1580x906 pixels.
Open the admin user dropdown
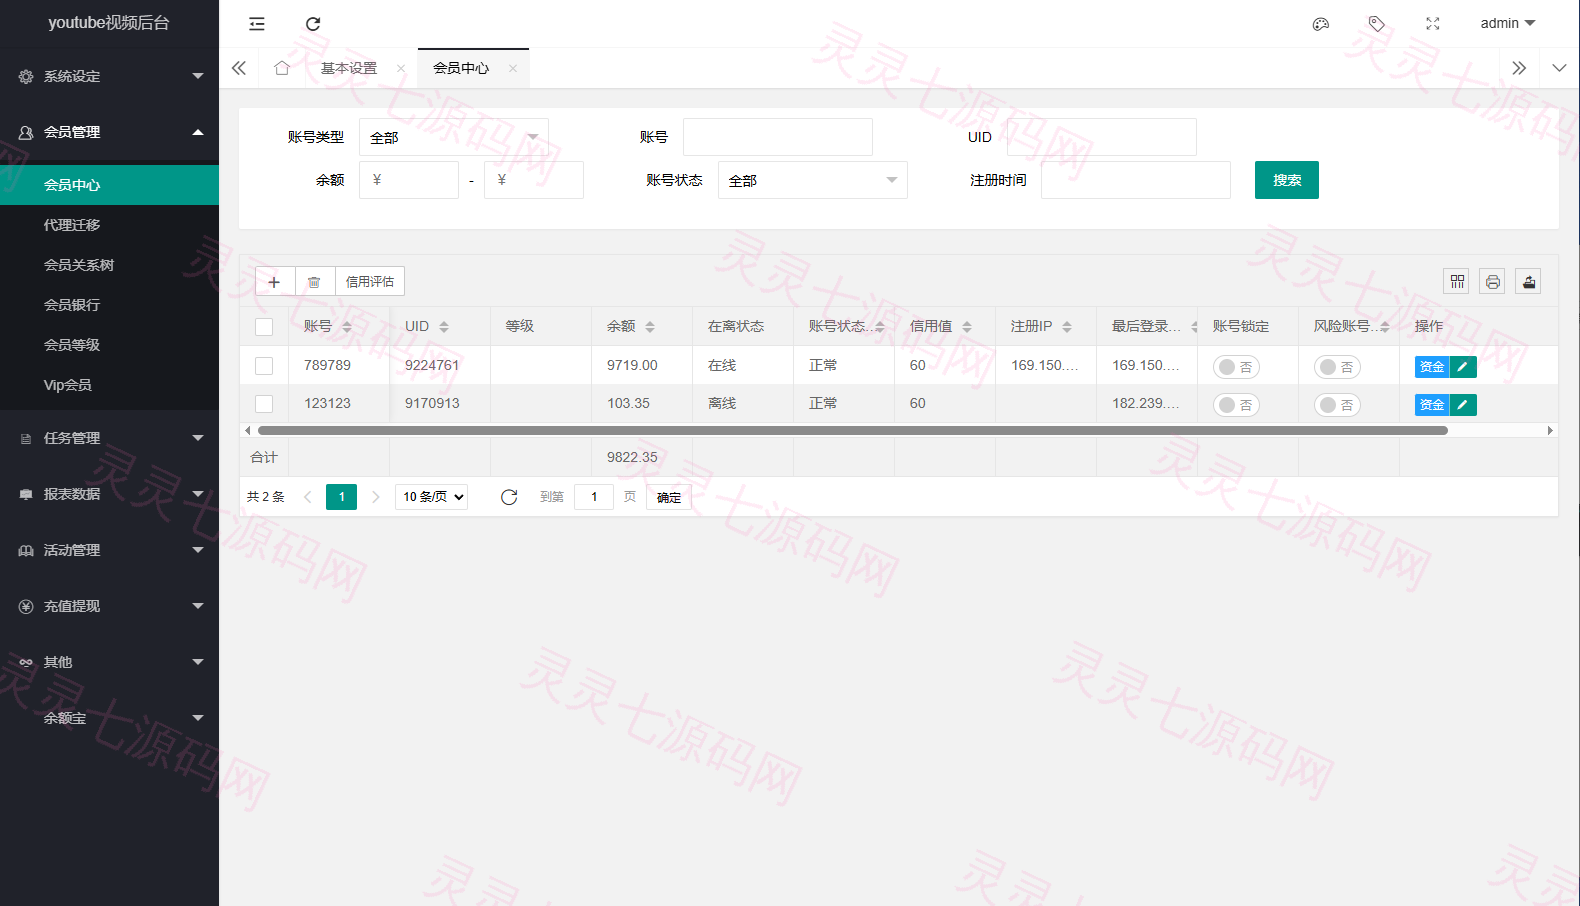1507,23
